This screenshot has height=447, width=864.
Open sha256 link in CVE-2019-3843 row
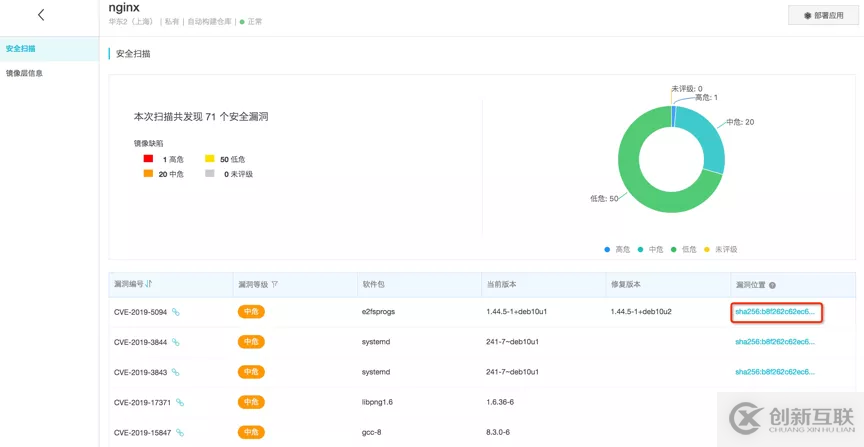coord(775,372)
